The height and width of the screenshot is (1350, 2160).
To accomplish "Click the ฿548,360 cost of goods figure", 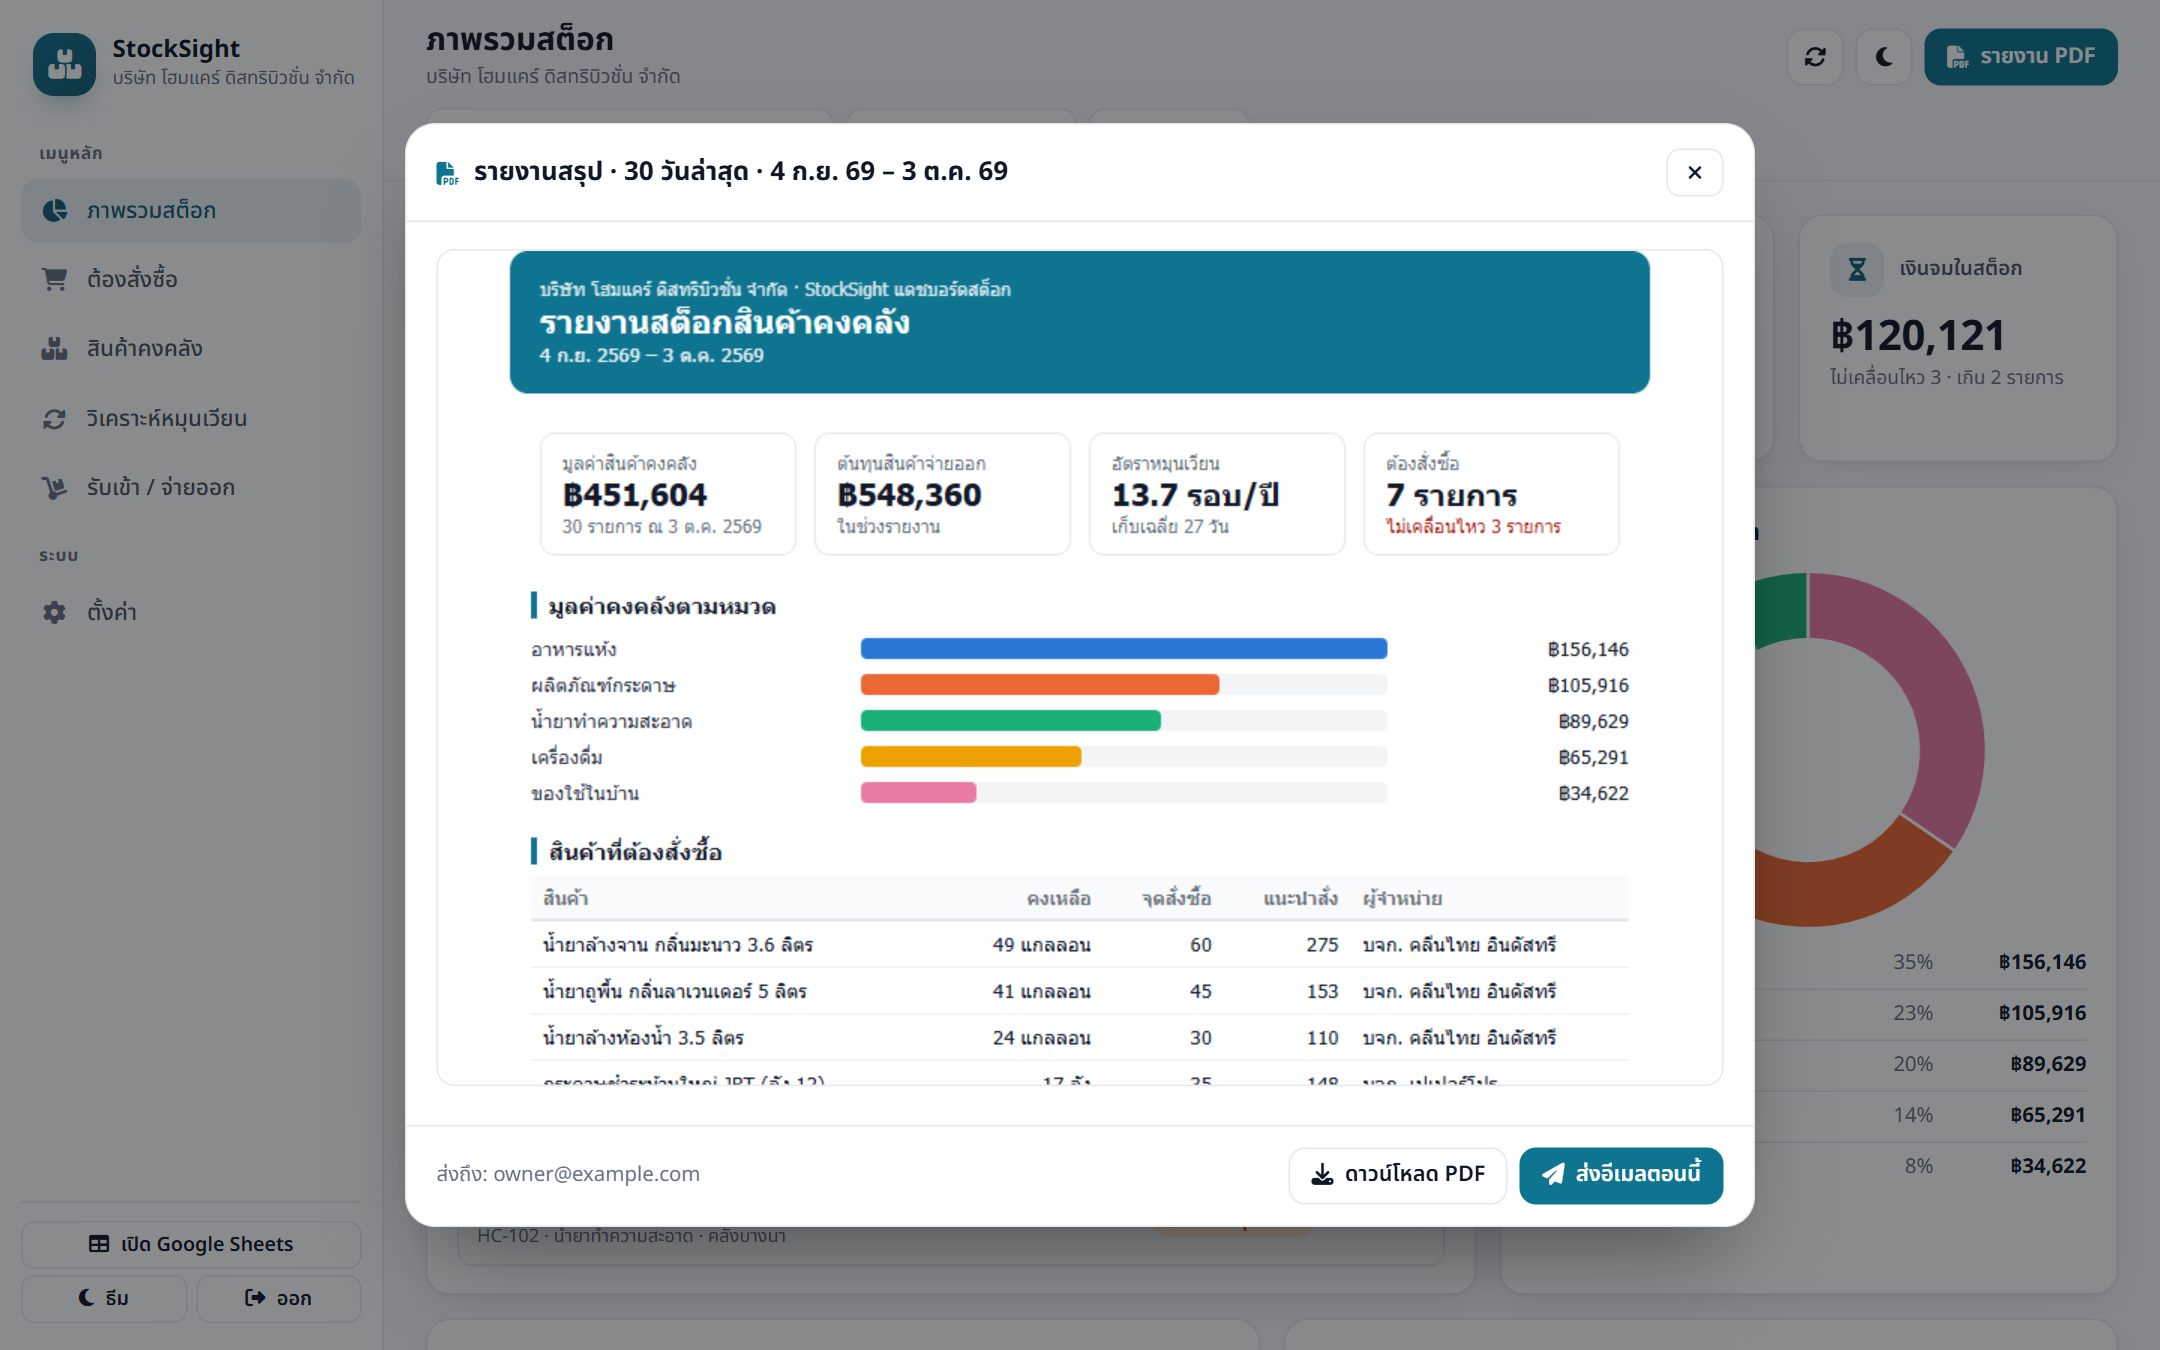I will (x=909, y=495).
